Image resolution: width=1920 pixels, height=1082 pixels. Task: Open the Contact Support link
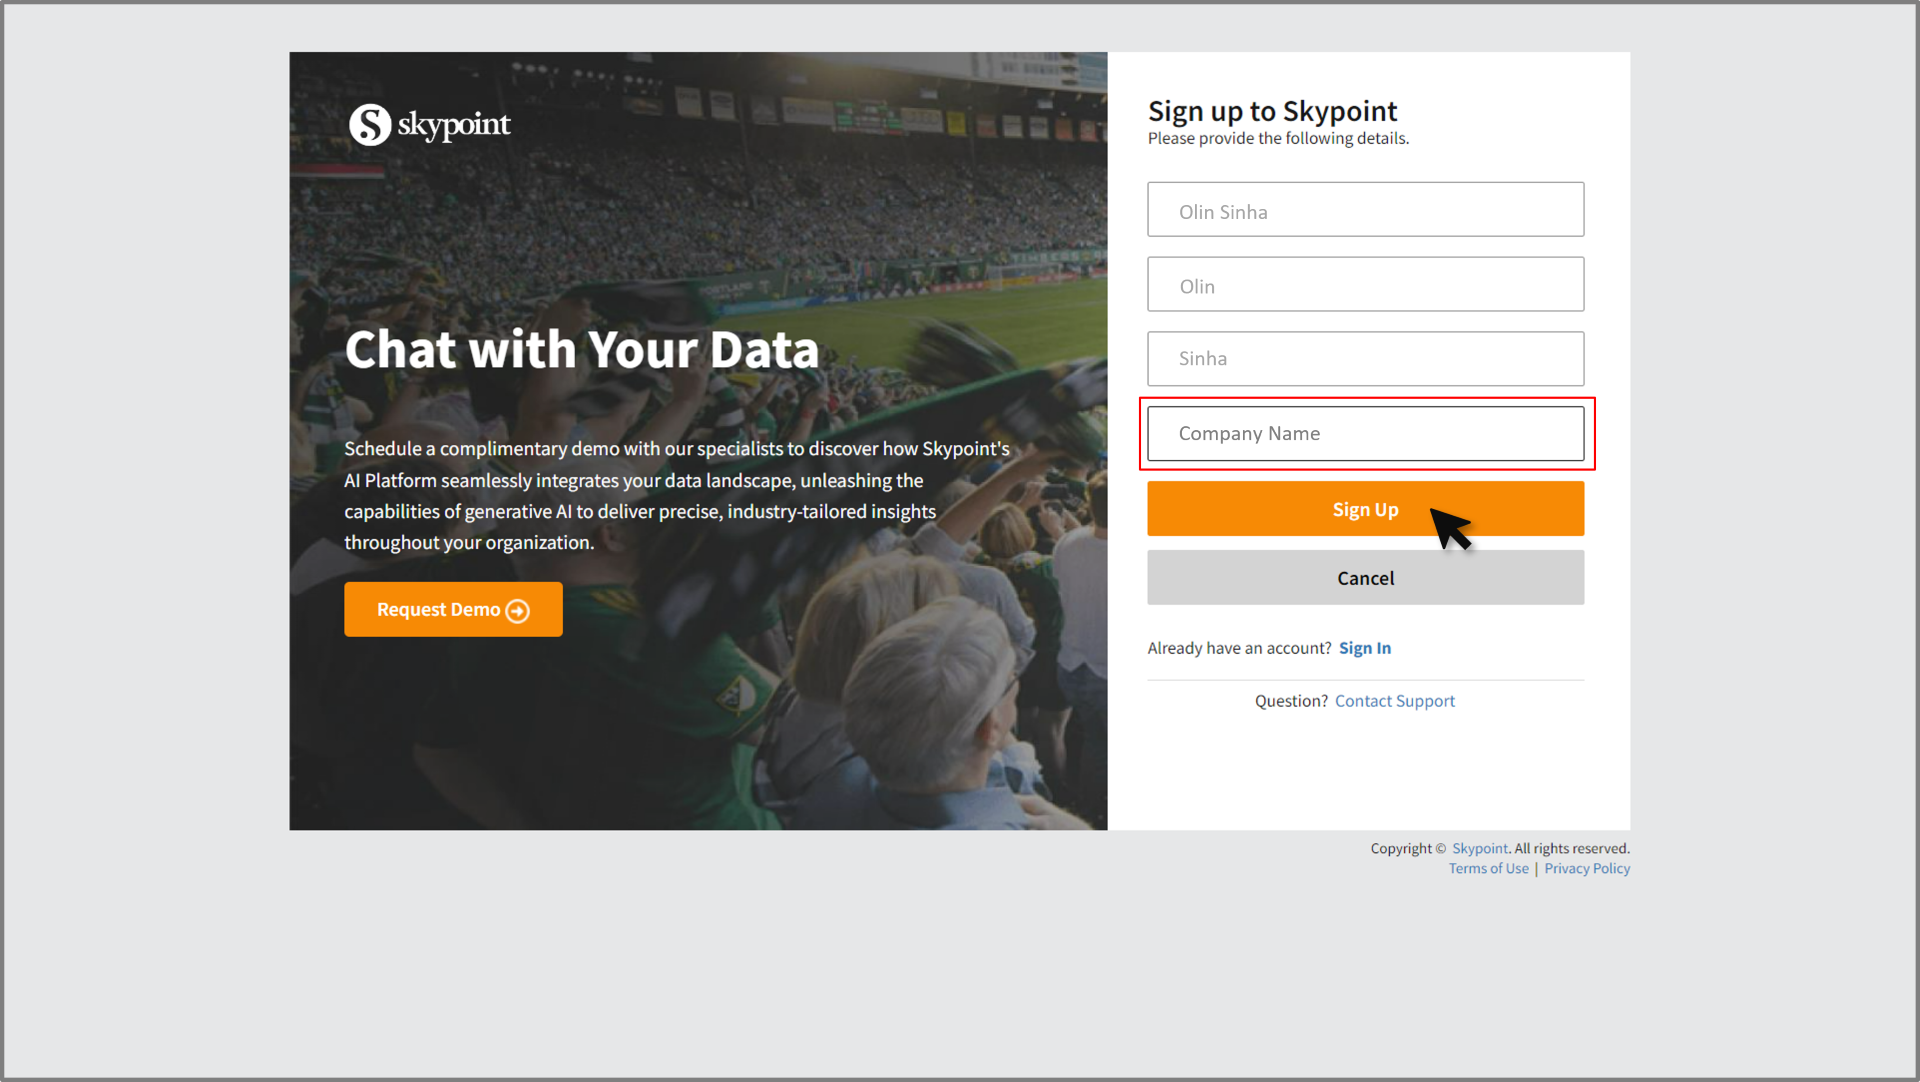tap(1394, 701)
